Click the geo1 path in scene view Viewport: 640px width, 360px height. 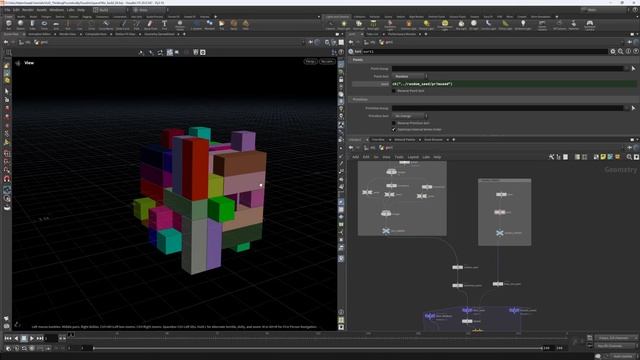(x=42, y=42)
